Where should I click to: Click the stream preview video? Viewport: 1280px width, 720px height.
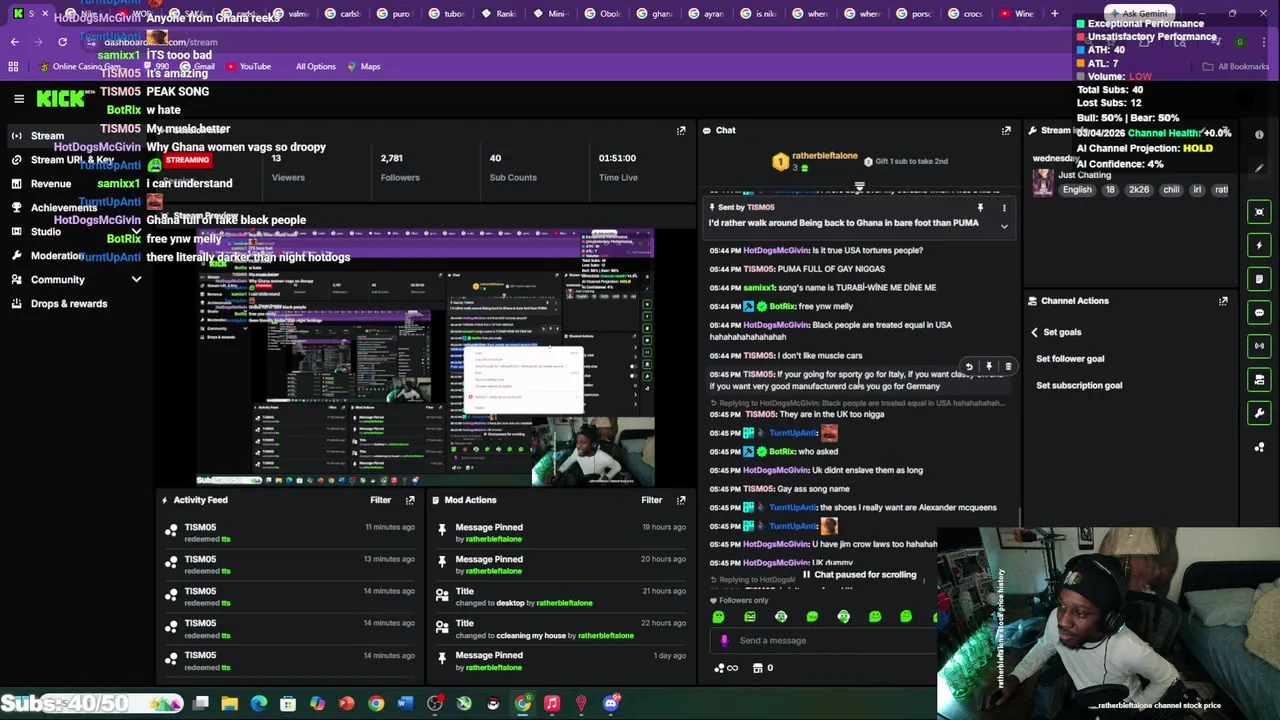click(425, 357)
